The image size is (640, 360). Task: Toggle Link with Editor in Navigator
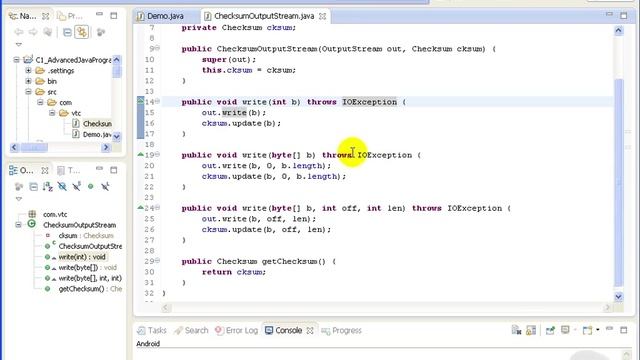[82, 32]
